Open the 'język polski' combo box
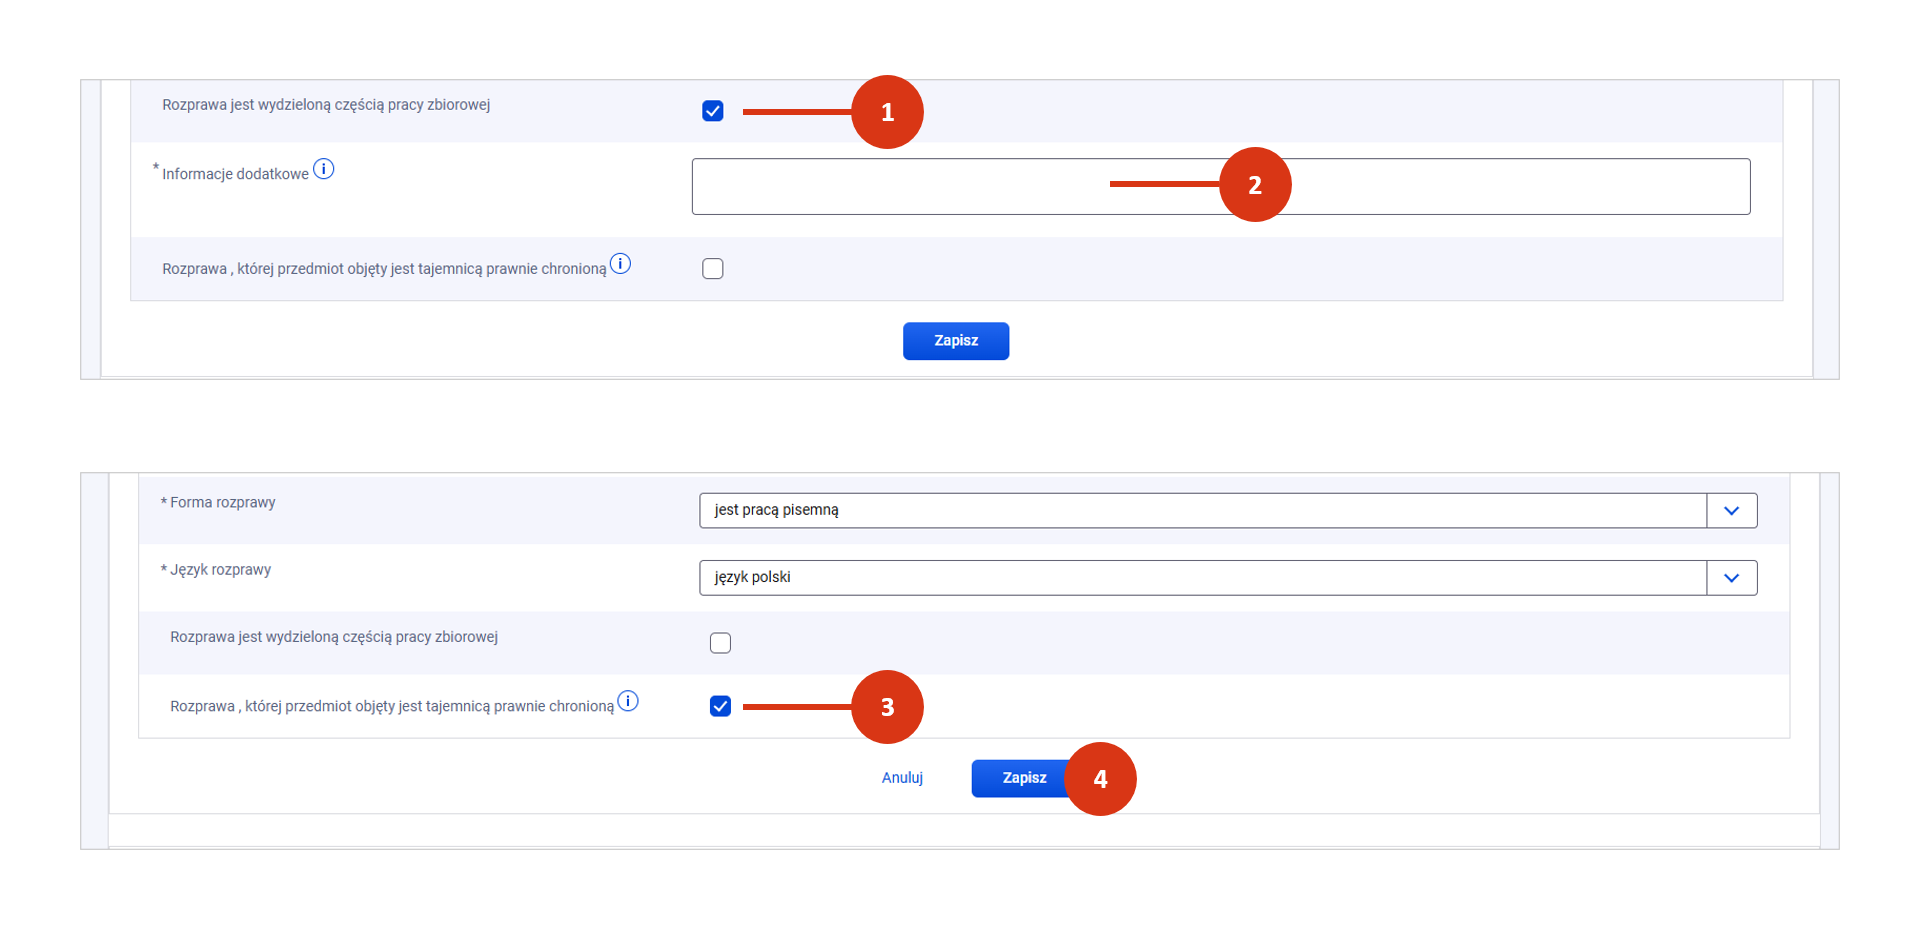This screenshot has width=1919, height=952. coord(1202,578)
